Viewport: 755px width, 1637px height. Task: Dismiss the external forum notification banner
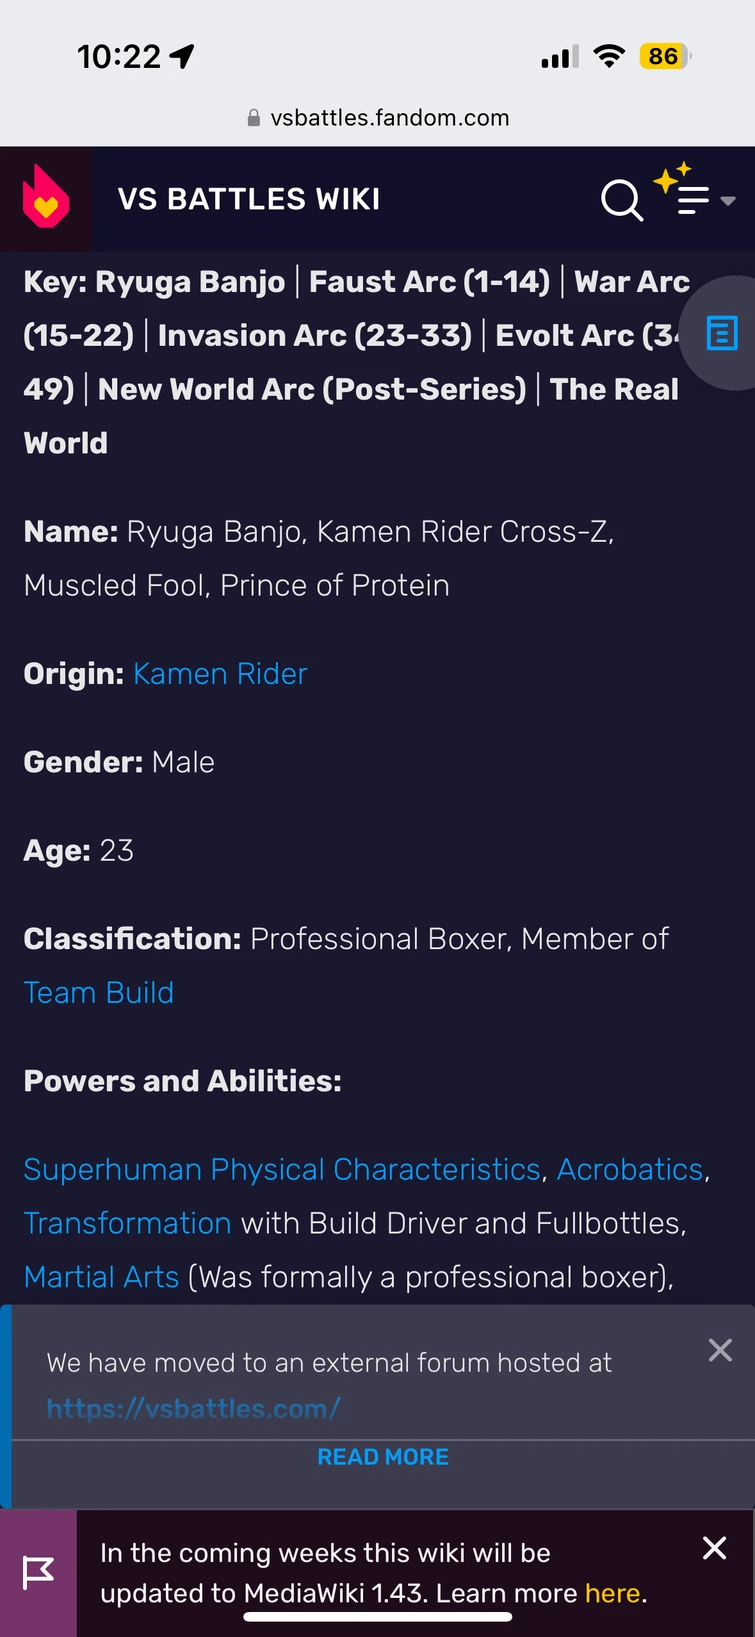pos(719,1349)
